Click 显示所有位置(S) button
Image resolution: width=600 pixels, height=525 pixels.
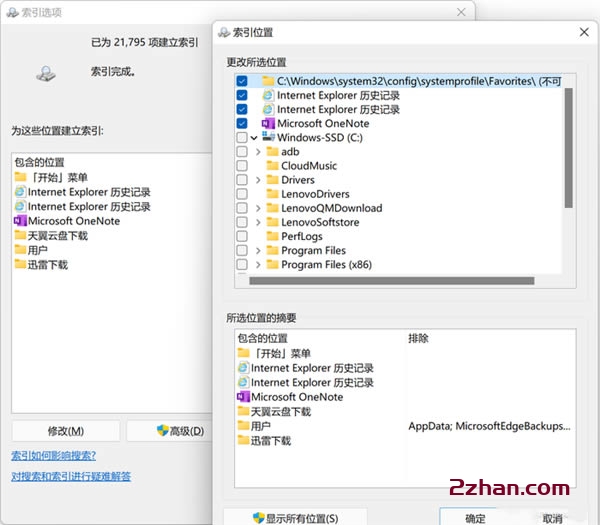[x=295, y=518]
